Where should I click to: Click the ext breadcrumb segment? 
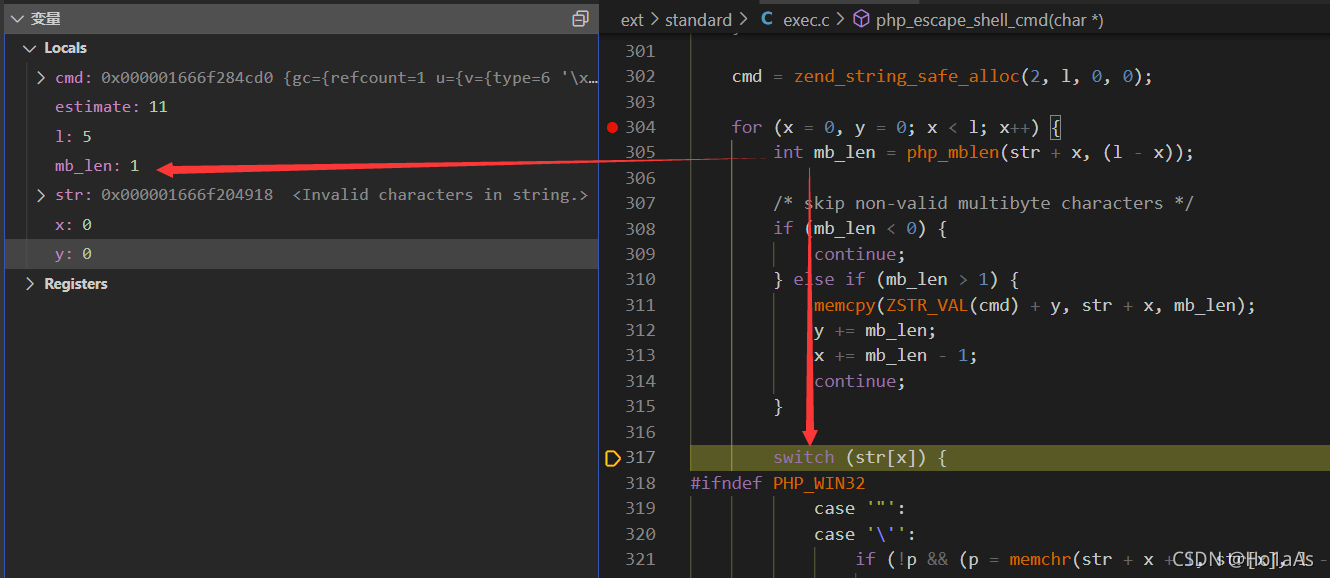click(632, 20)
